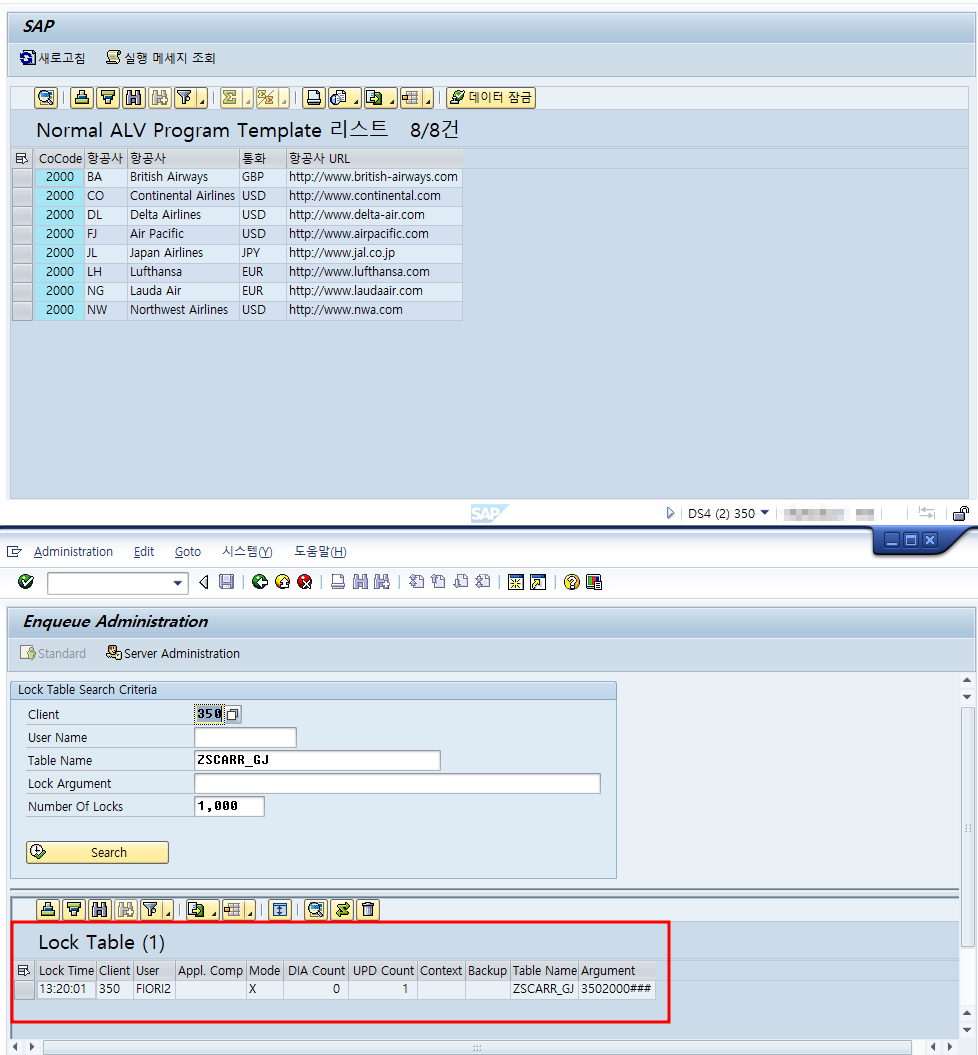This screenshot has height=1055, width=978.
Task: Click Number Of Locks field
Action: pyautogui.click(x=229, y=806)
